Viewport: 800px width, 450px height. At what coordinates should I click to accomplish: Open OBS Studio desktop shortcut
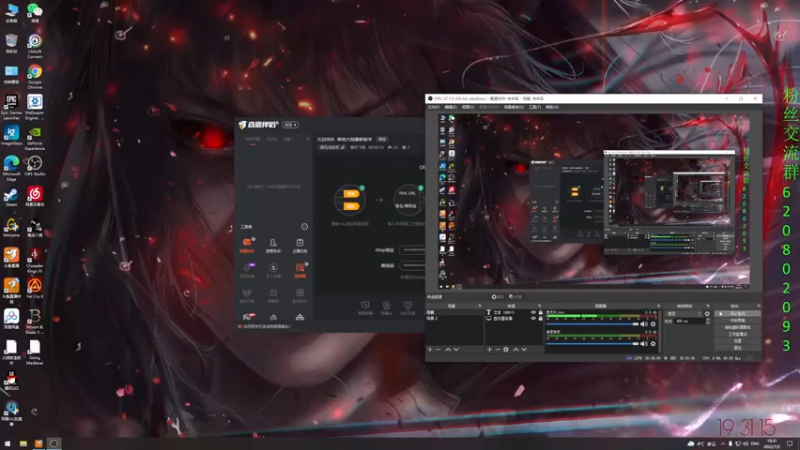click(x=35, y=166)
